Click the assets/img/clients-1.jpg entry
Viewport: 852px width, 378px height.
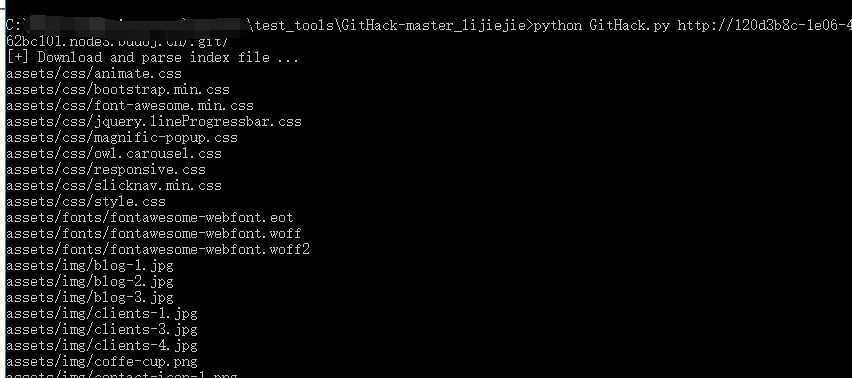click(x=102, y=313)
